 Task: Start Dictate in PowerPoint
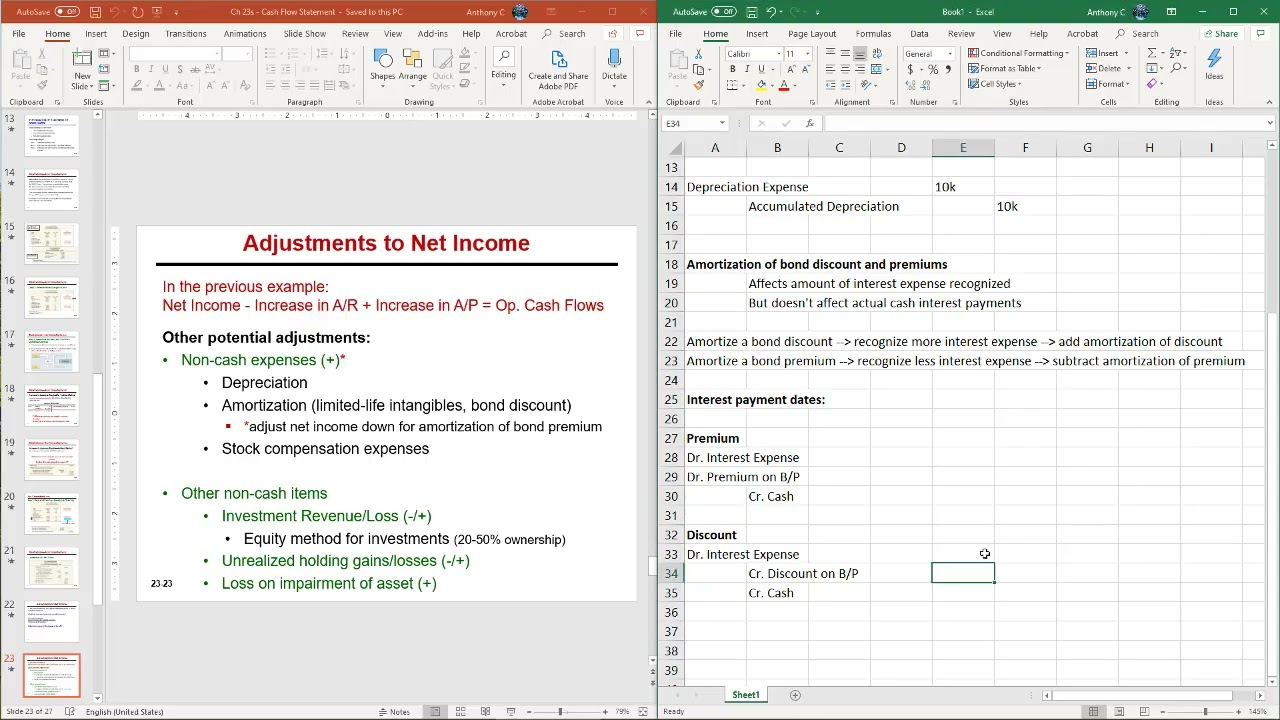pos(614,67)
